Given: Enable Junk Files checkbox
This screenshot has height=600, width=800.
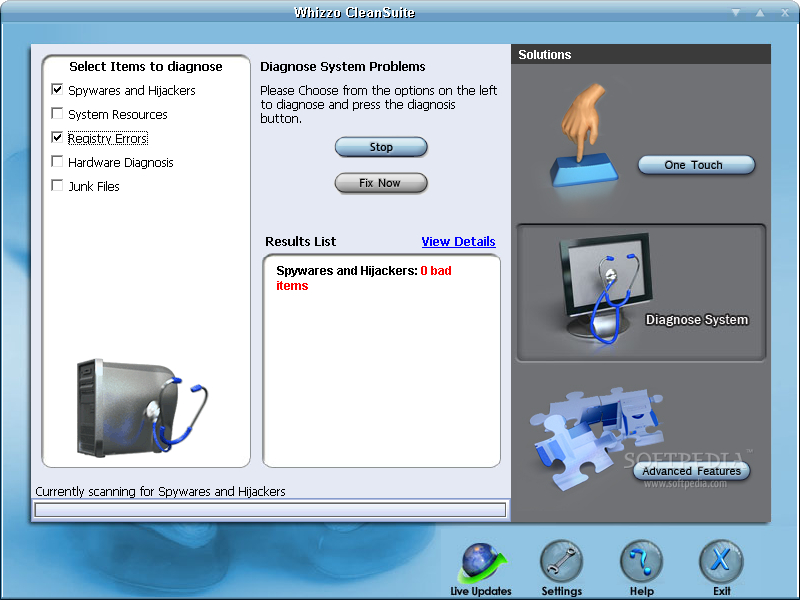Looking at the screenshot, I should coord(57,185).
